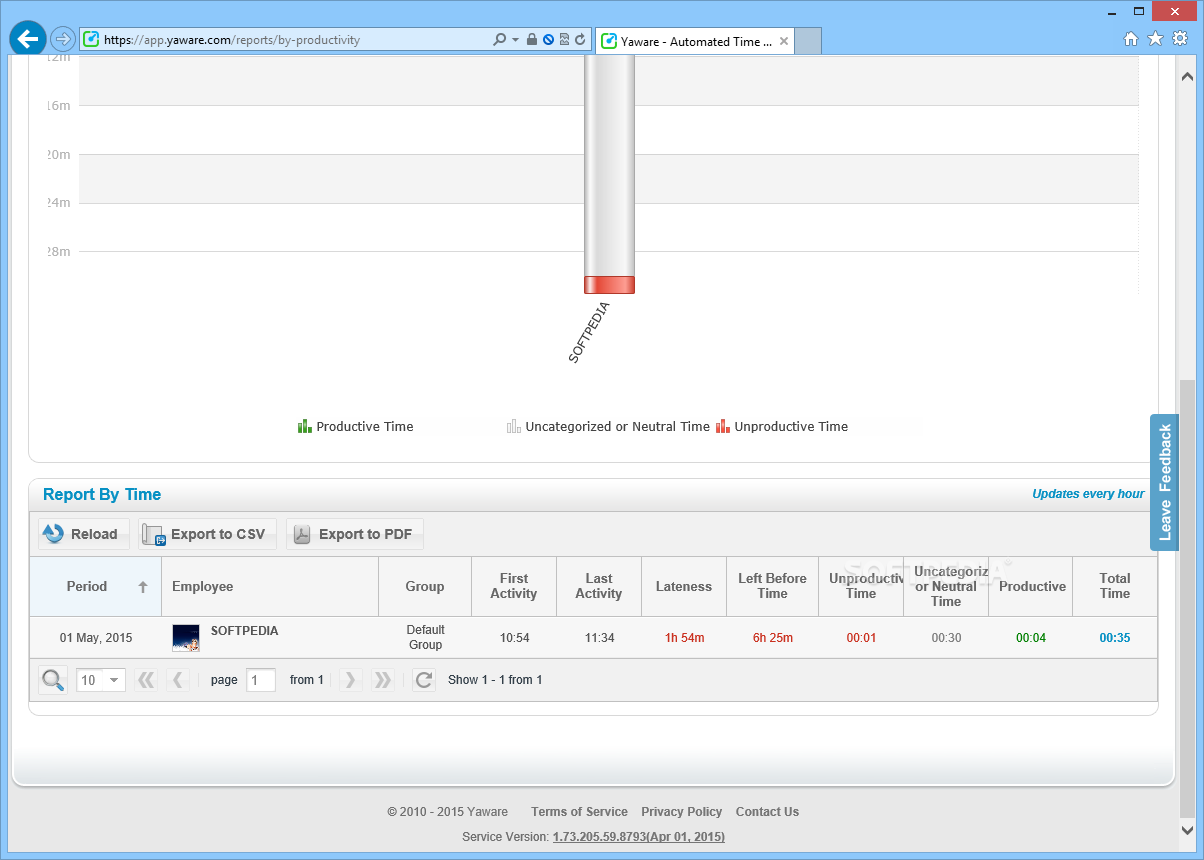Viewport: 1204px width, 860px height.
Task: Toggle the Productive Time legend entry
Action: point(355,426)
